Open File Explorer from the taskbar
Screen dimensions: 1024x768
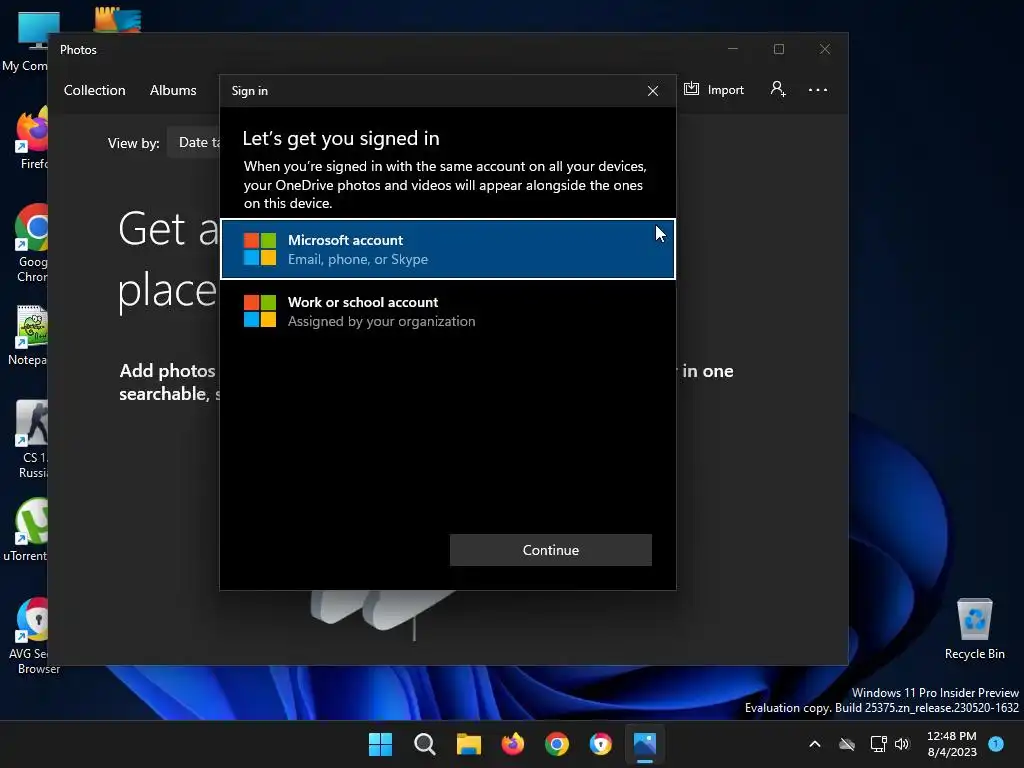pos(468,744)
